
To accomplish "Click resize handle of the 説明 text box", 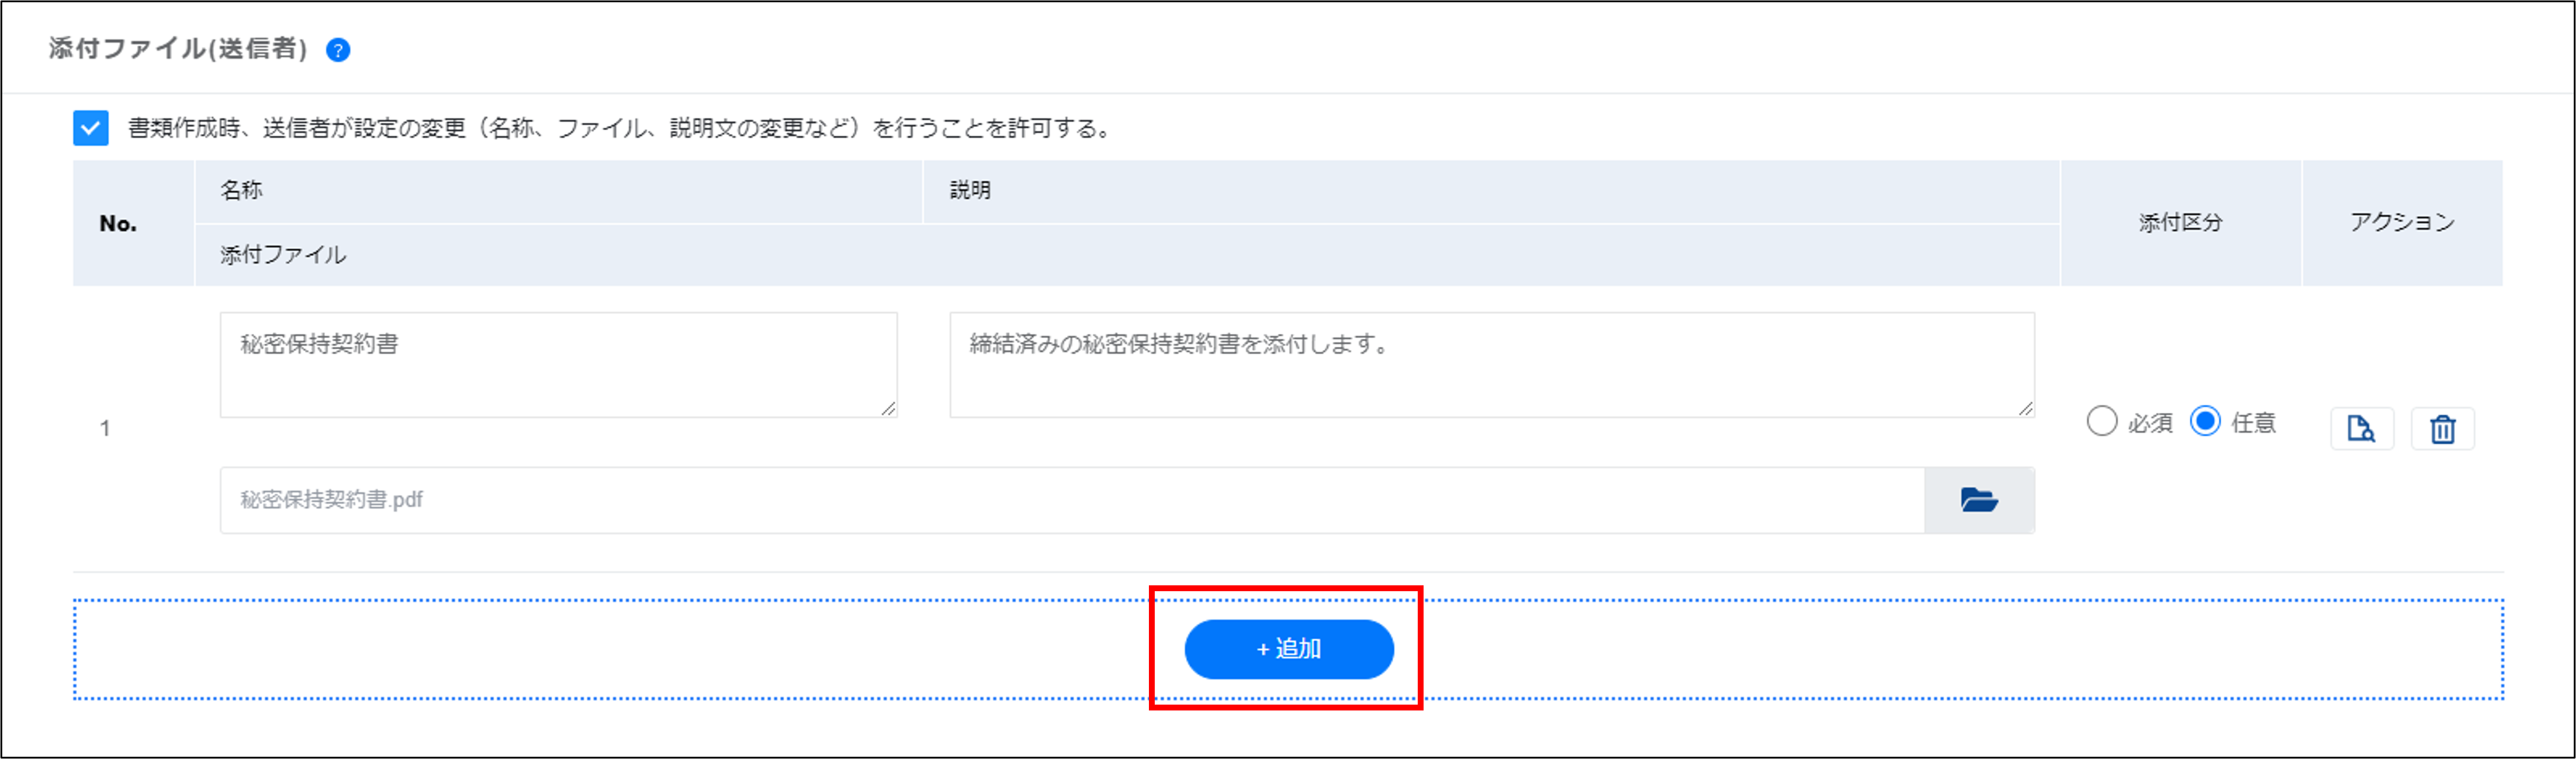I will click(x=2025, y=408).
